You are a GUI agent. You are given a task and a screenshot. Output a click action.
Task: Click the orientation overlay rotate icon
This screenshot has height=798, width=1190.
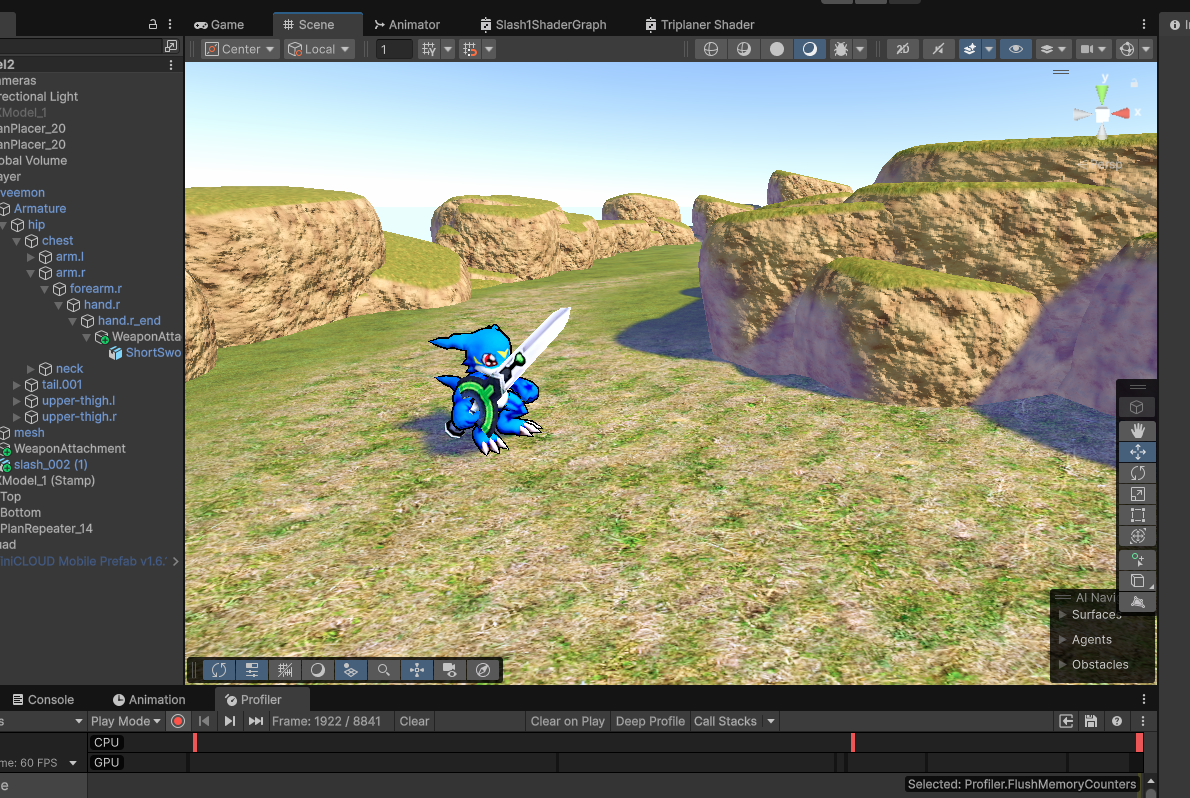click(219, 670)
